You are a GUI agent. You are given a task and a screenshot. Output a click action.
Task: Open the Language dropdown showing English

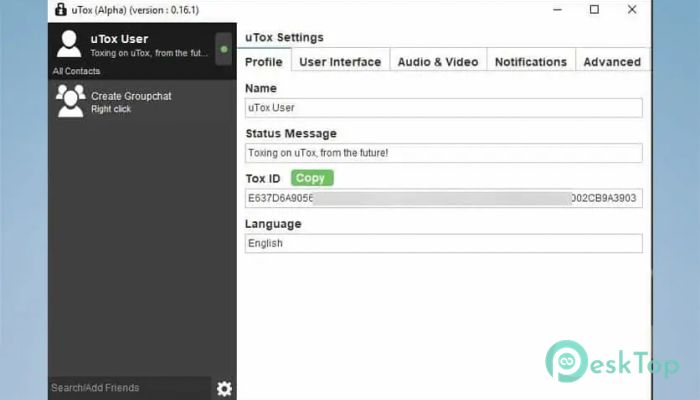(444, 243)
